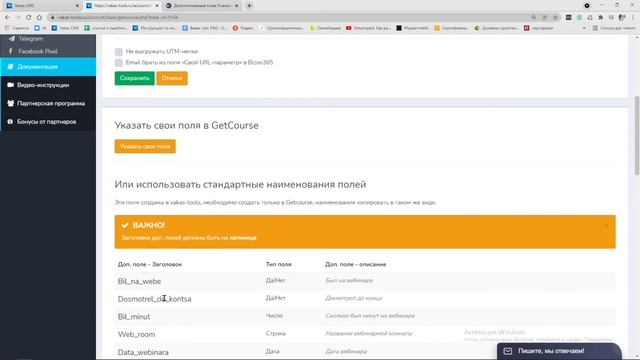Click the orange Отмена button
This screenshot has width=640, height=360.
tap(172, 78)
